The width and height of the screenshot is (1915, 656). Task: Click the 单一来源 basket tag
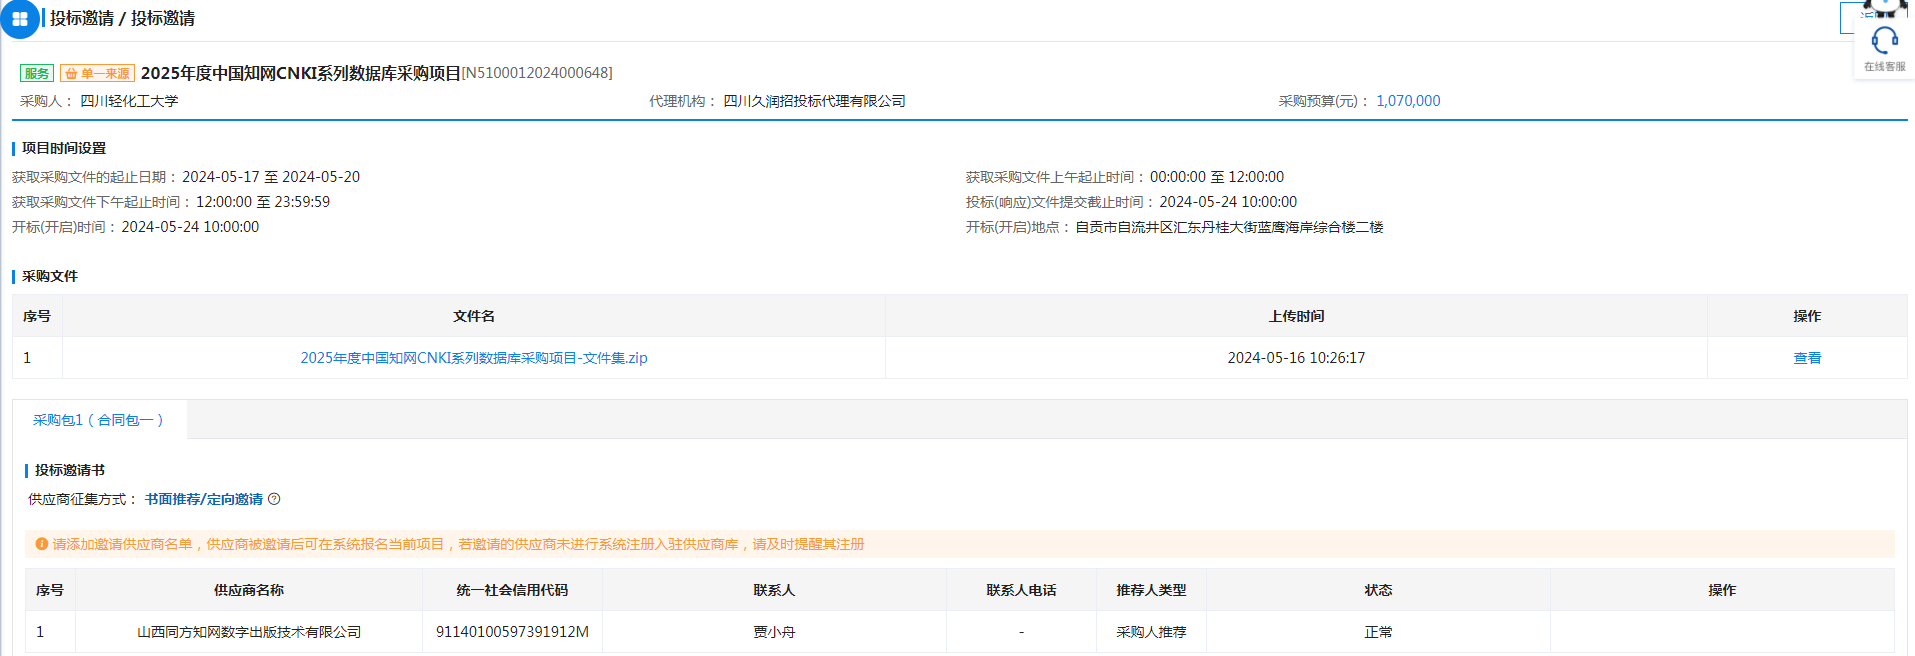[x=97, y=73]
